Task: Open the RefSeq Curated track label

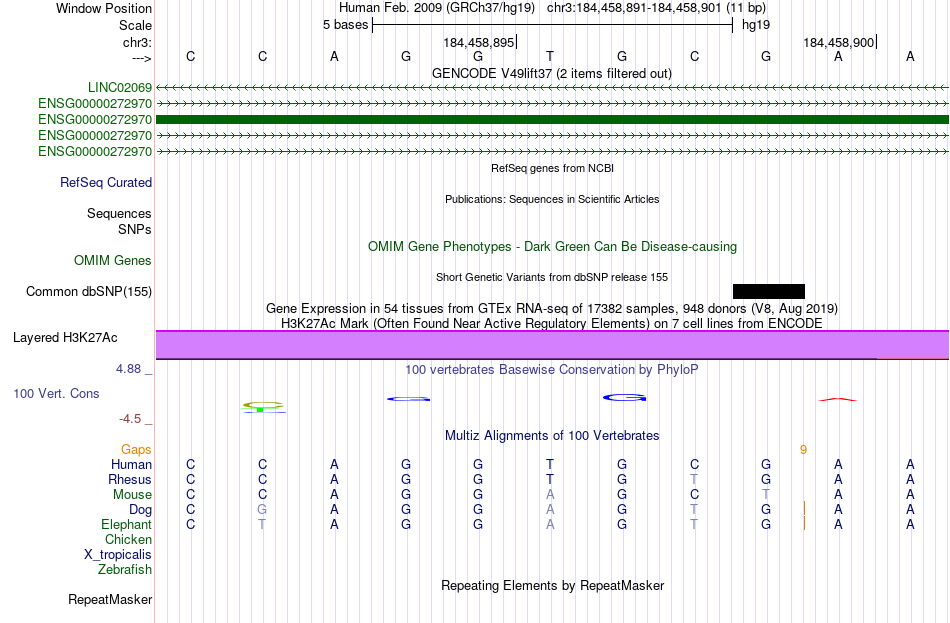Action: (x=105, y=182)
